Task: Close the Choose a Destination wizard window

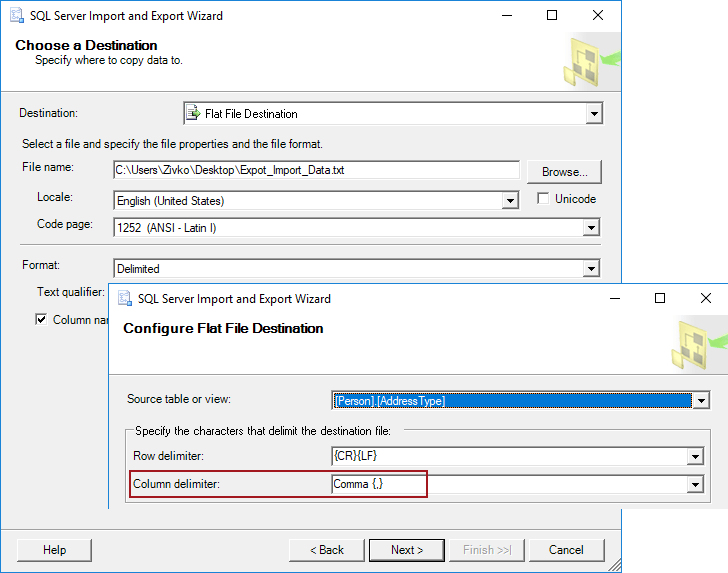Action: tap(598, 15)
